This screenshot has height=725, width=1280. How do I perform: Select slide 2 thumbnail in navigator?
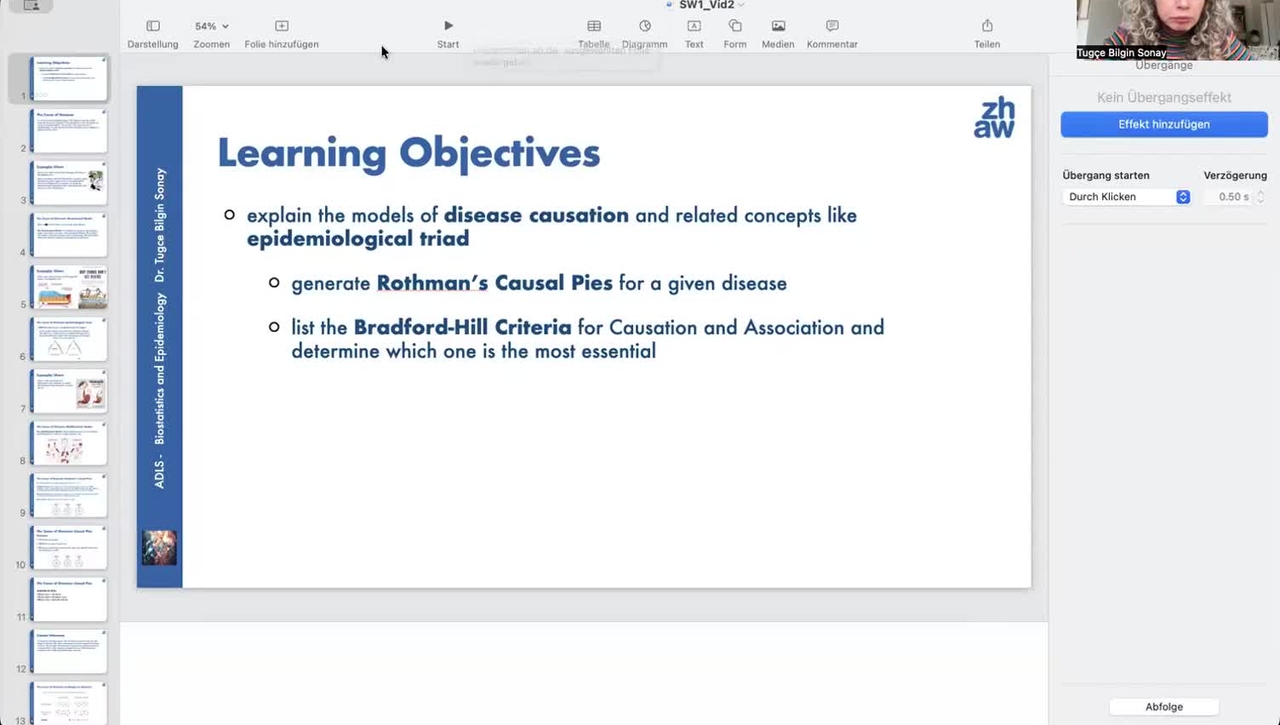(x=69, y=131)
